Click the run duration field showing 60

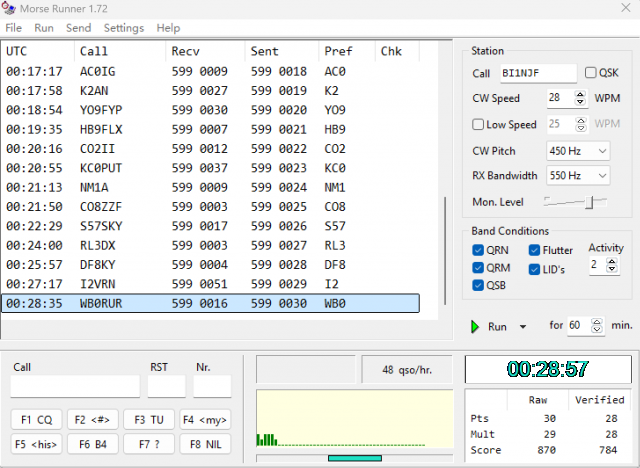pyautogui.click(x=579, y=325)
